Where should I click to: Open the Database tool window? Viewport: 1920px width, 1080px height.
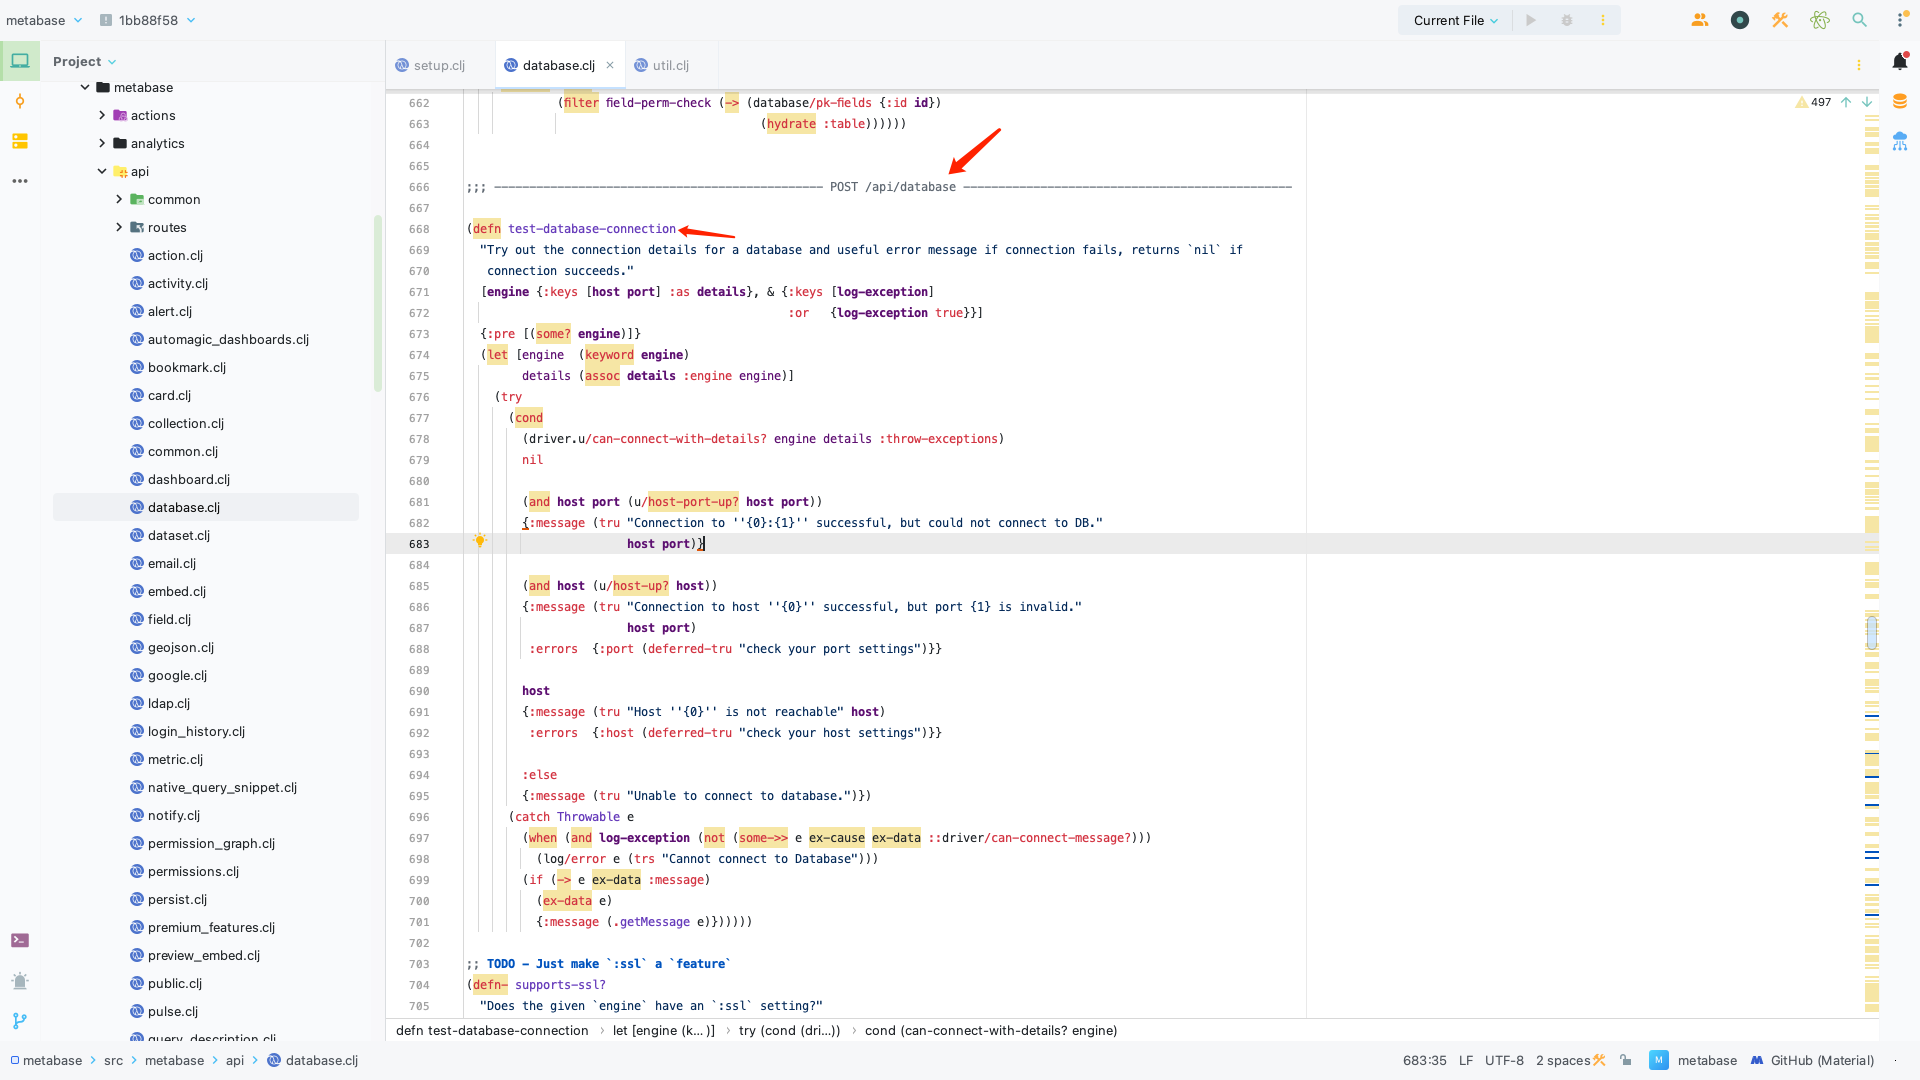pyautogui.click(x=1900, y=101)
